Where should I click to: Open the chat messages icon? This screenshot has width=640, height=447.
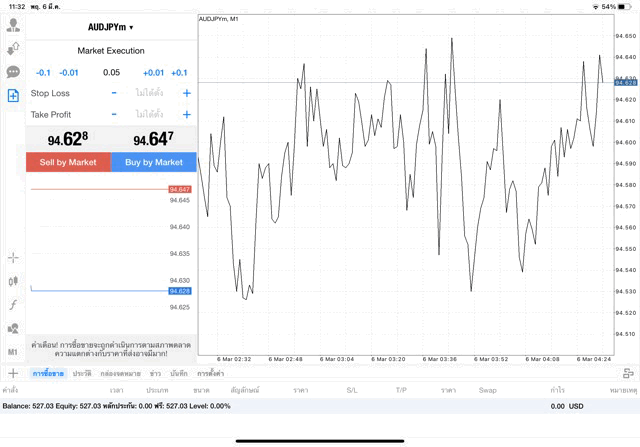click(13, 72)
